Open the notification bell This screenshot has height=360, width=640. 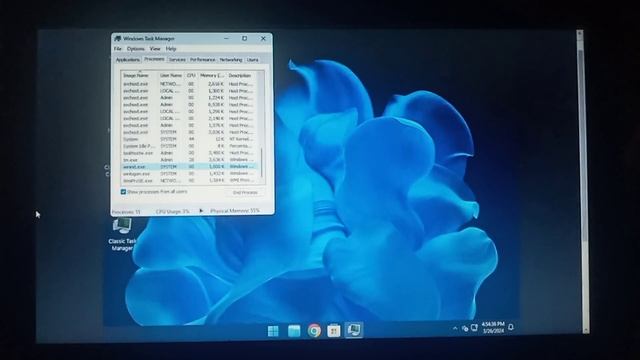[x=511, y=327]
